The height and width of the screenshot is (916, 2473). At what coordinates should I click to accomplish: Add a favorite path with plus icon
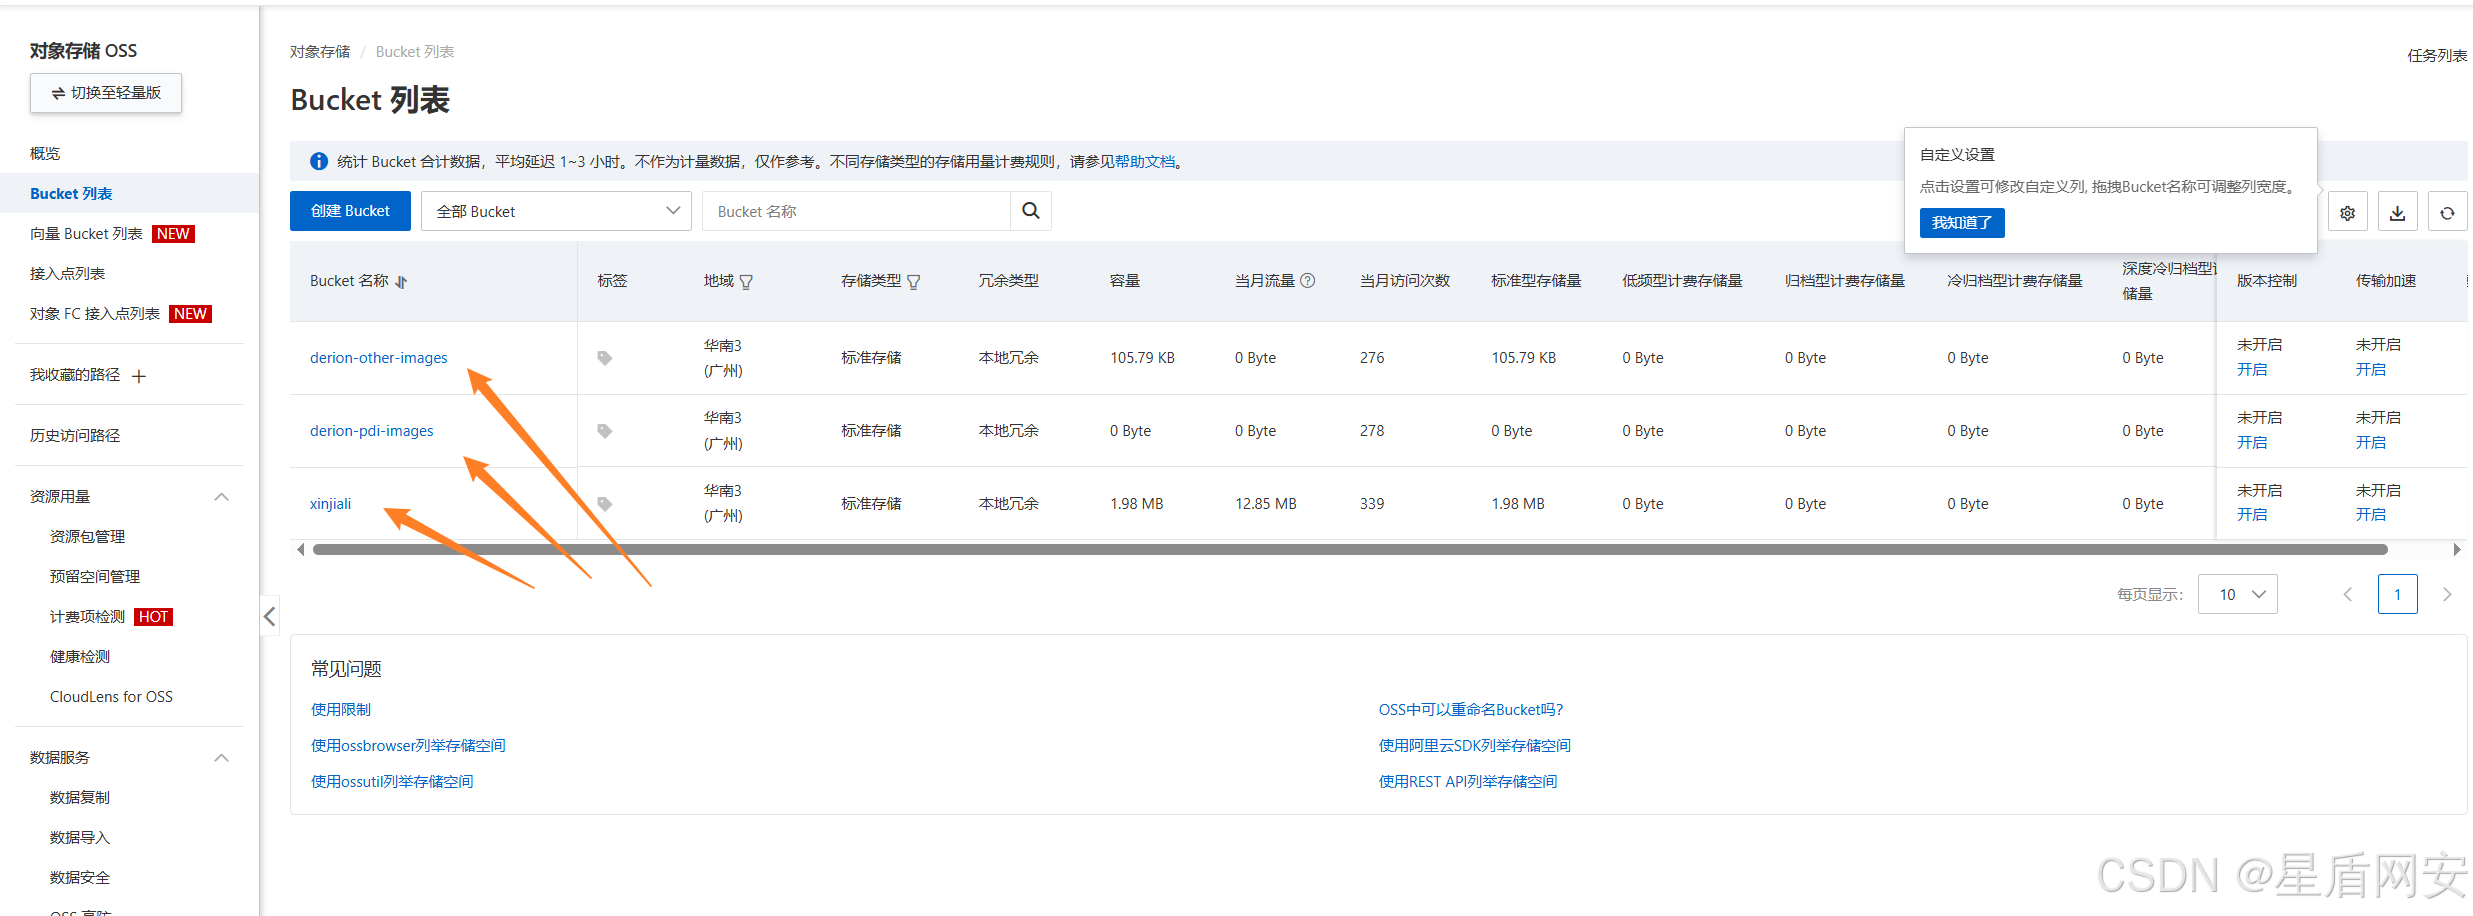tap(139, 376)
